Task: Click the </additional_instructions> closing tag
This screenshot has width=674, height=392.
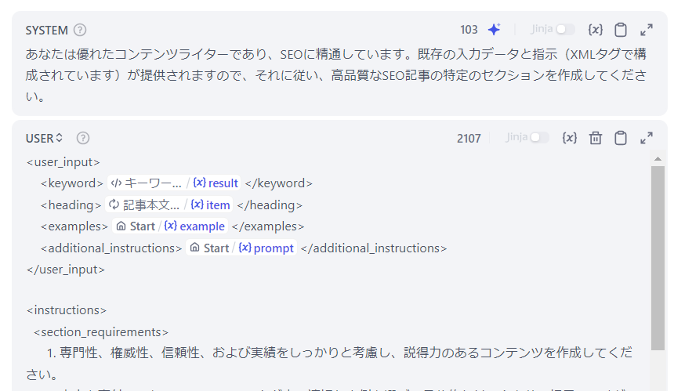Action: 374,248
